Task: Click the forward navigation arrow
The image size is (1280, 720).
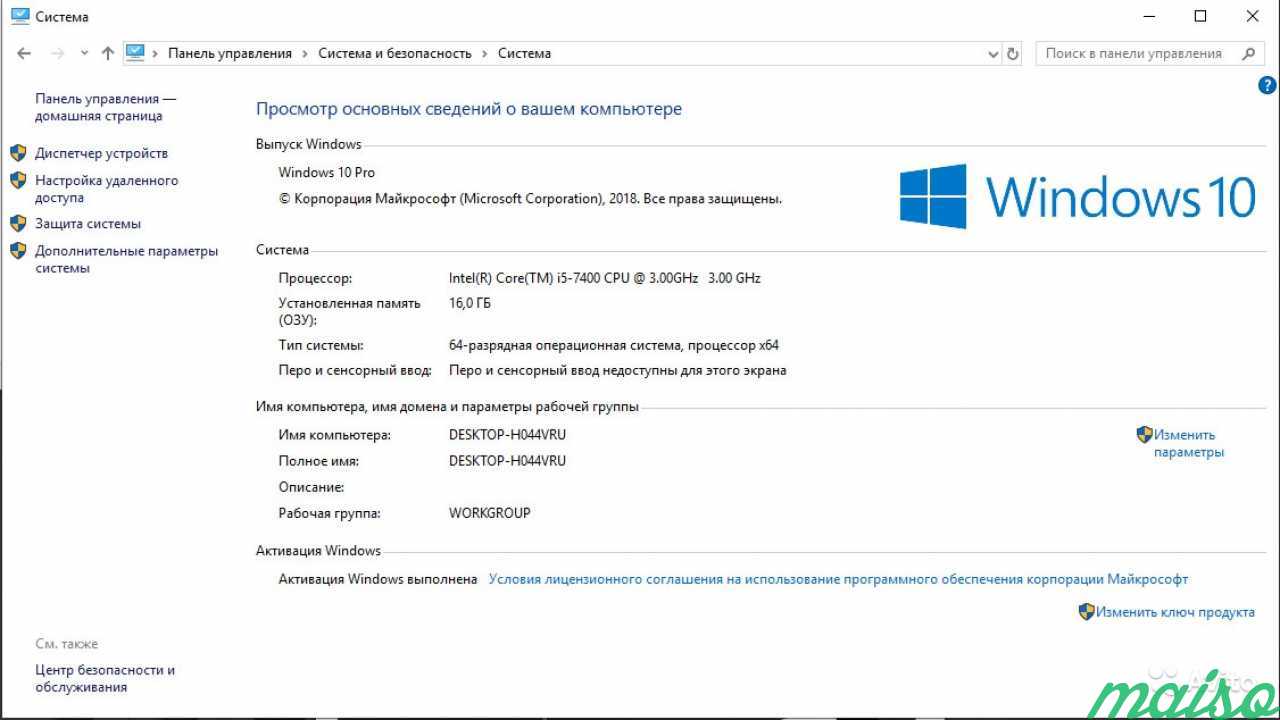Action: click(57, 54)
